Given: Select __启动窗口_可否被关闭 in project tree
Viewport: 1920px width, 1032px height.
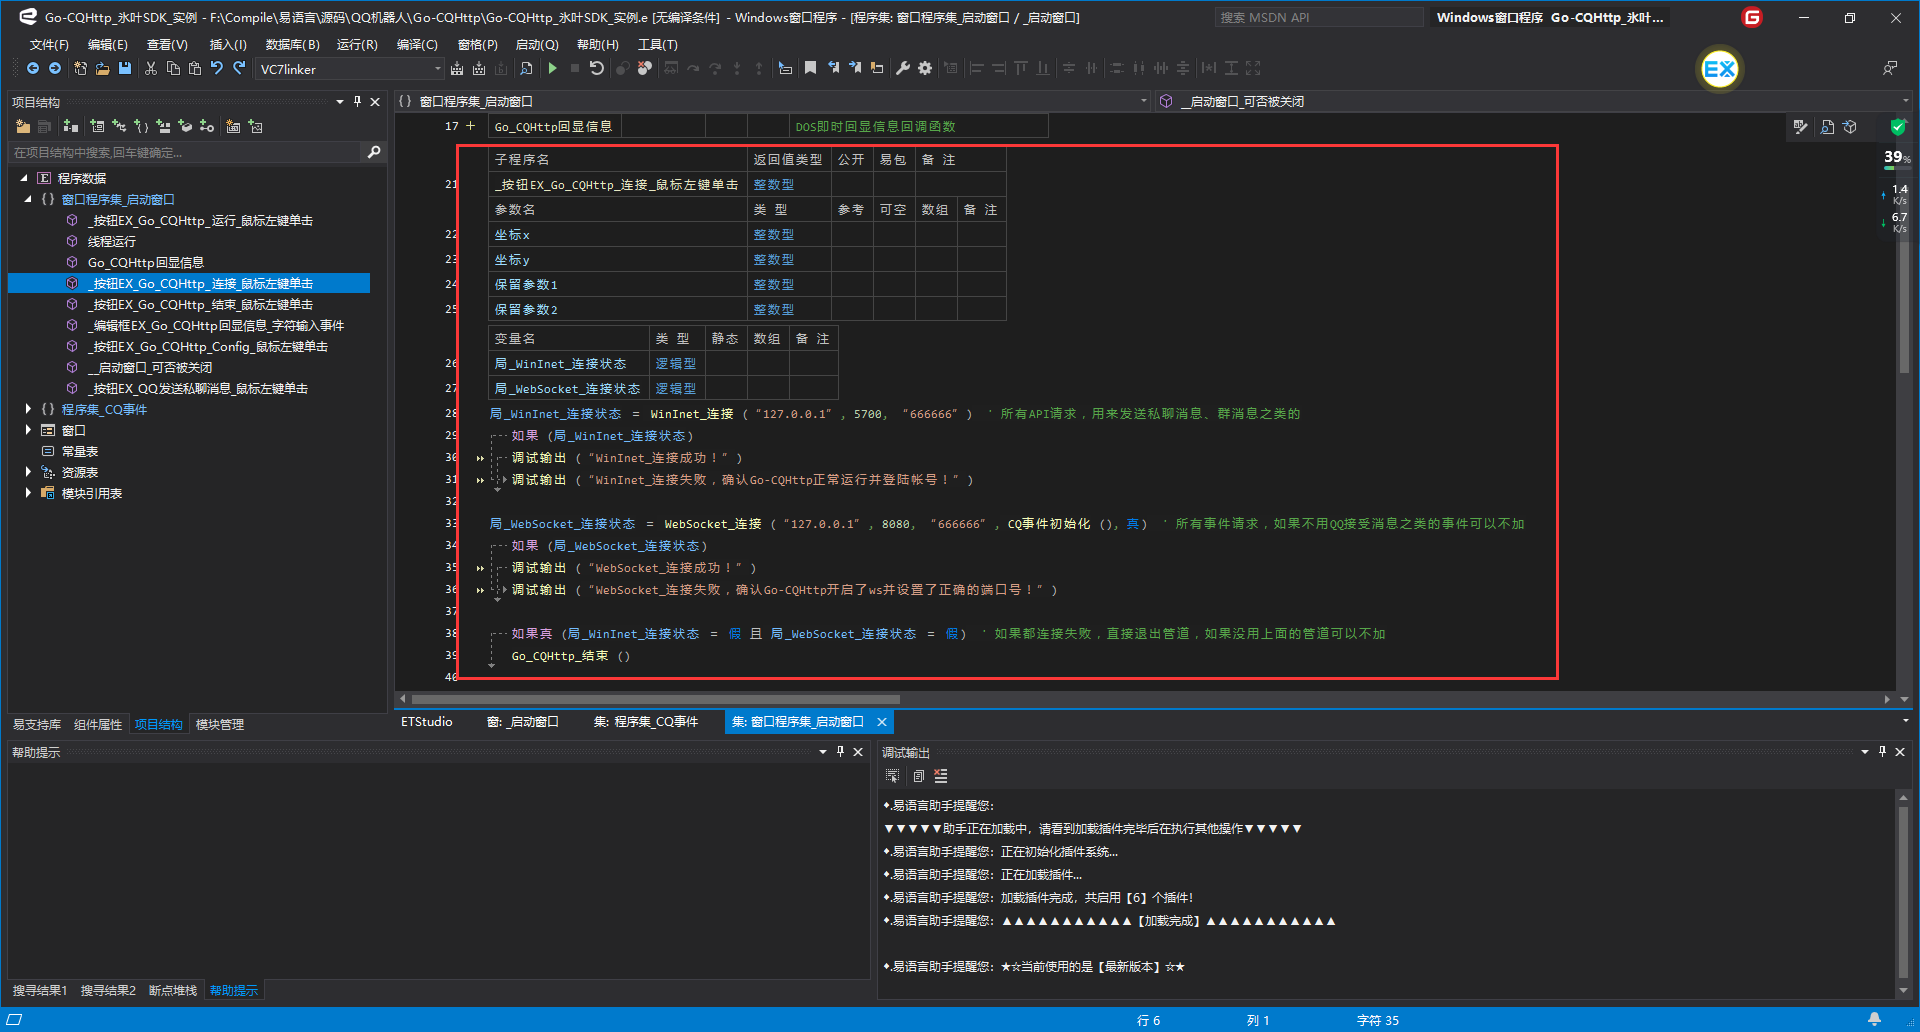Looking at the screenshot, I should pyautogui.click(x=150, y=368).
